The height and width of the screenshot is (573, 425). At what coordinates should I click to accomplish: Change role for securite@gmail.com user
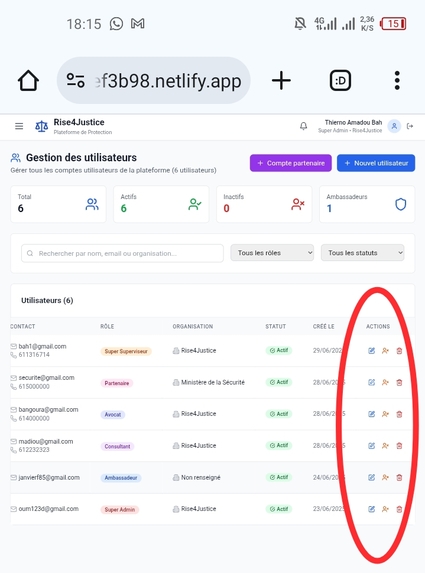[385, 382]
